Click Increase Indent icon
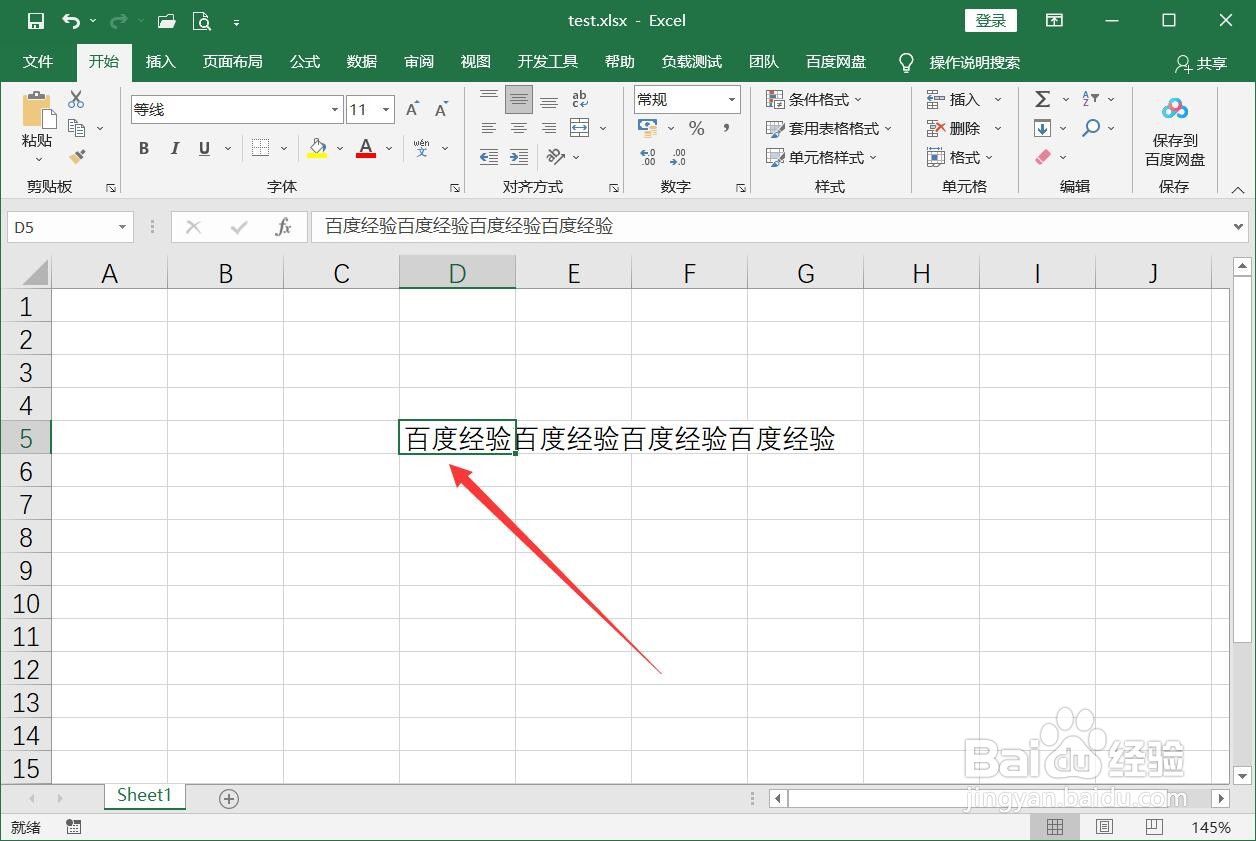The image size is (1256, 841). pyautogui.click(x=519, y=157)
